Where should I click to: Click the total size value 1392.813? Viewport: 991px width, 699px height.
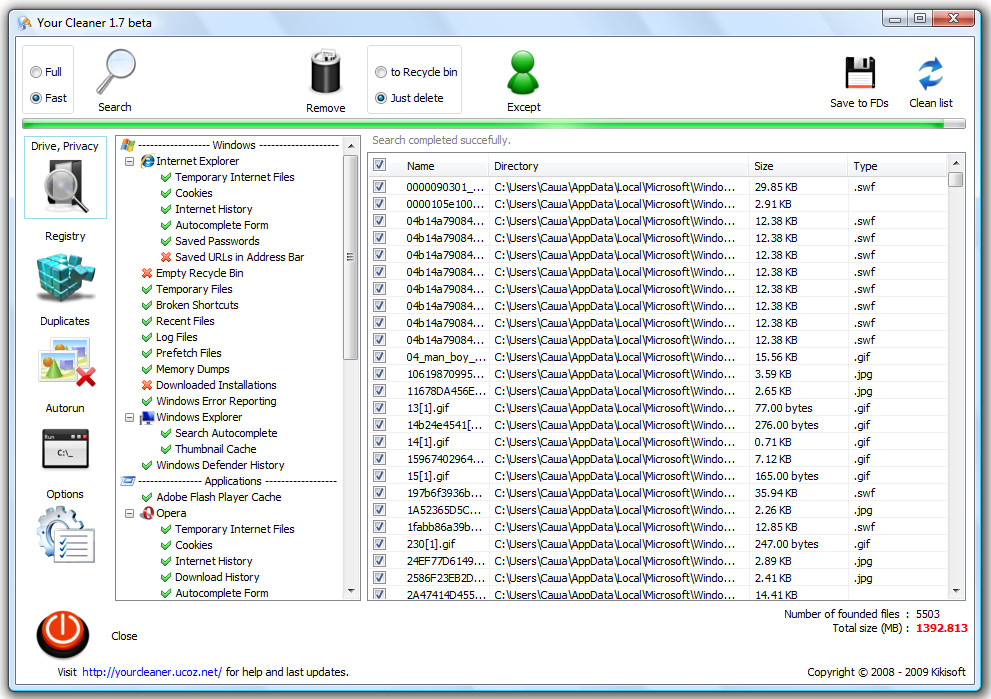click(x=942, y=628)
